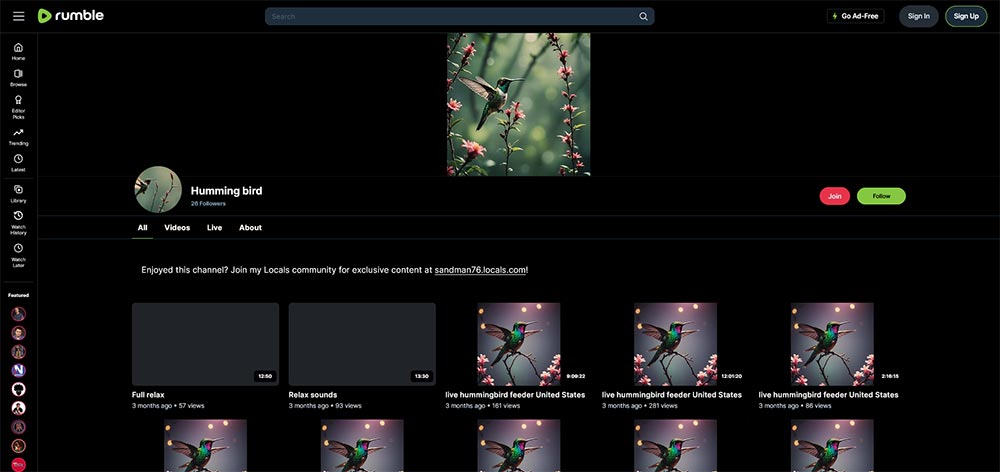Open the Relax sounds video thumbnail
This screenshot has height=472, width=1000.
[x=362, y=344]
